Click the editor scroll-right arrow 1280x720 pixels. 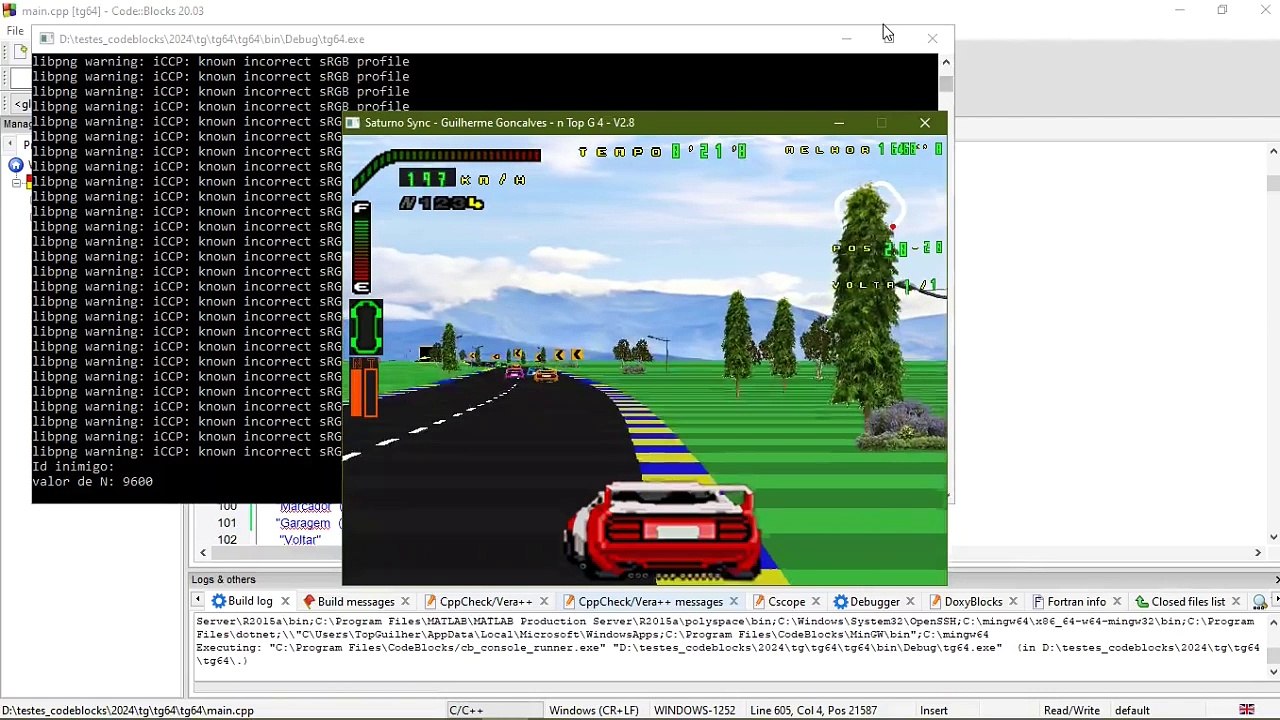coord(1258,552)
